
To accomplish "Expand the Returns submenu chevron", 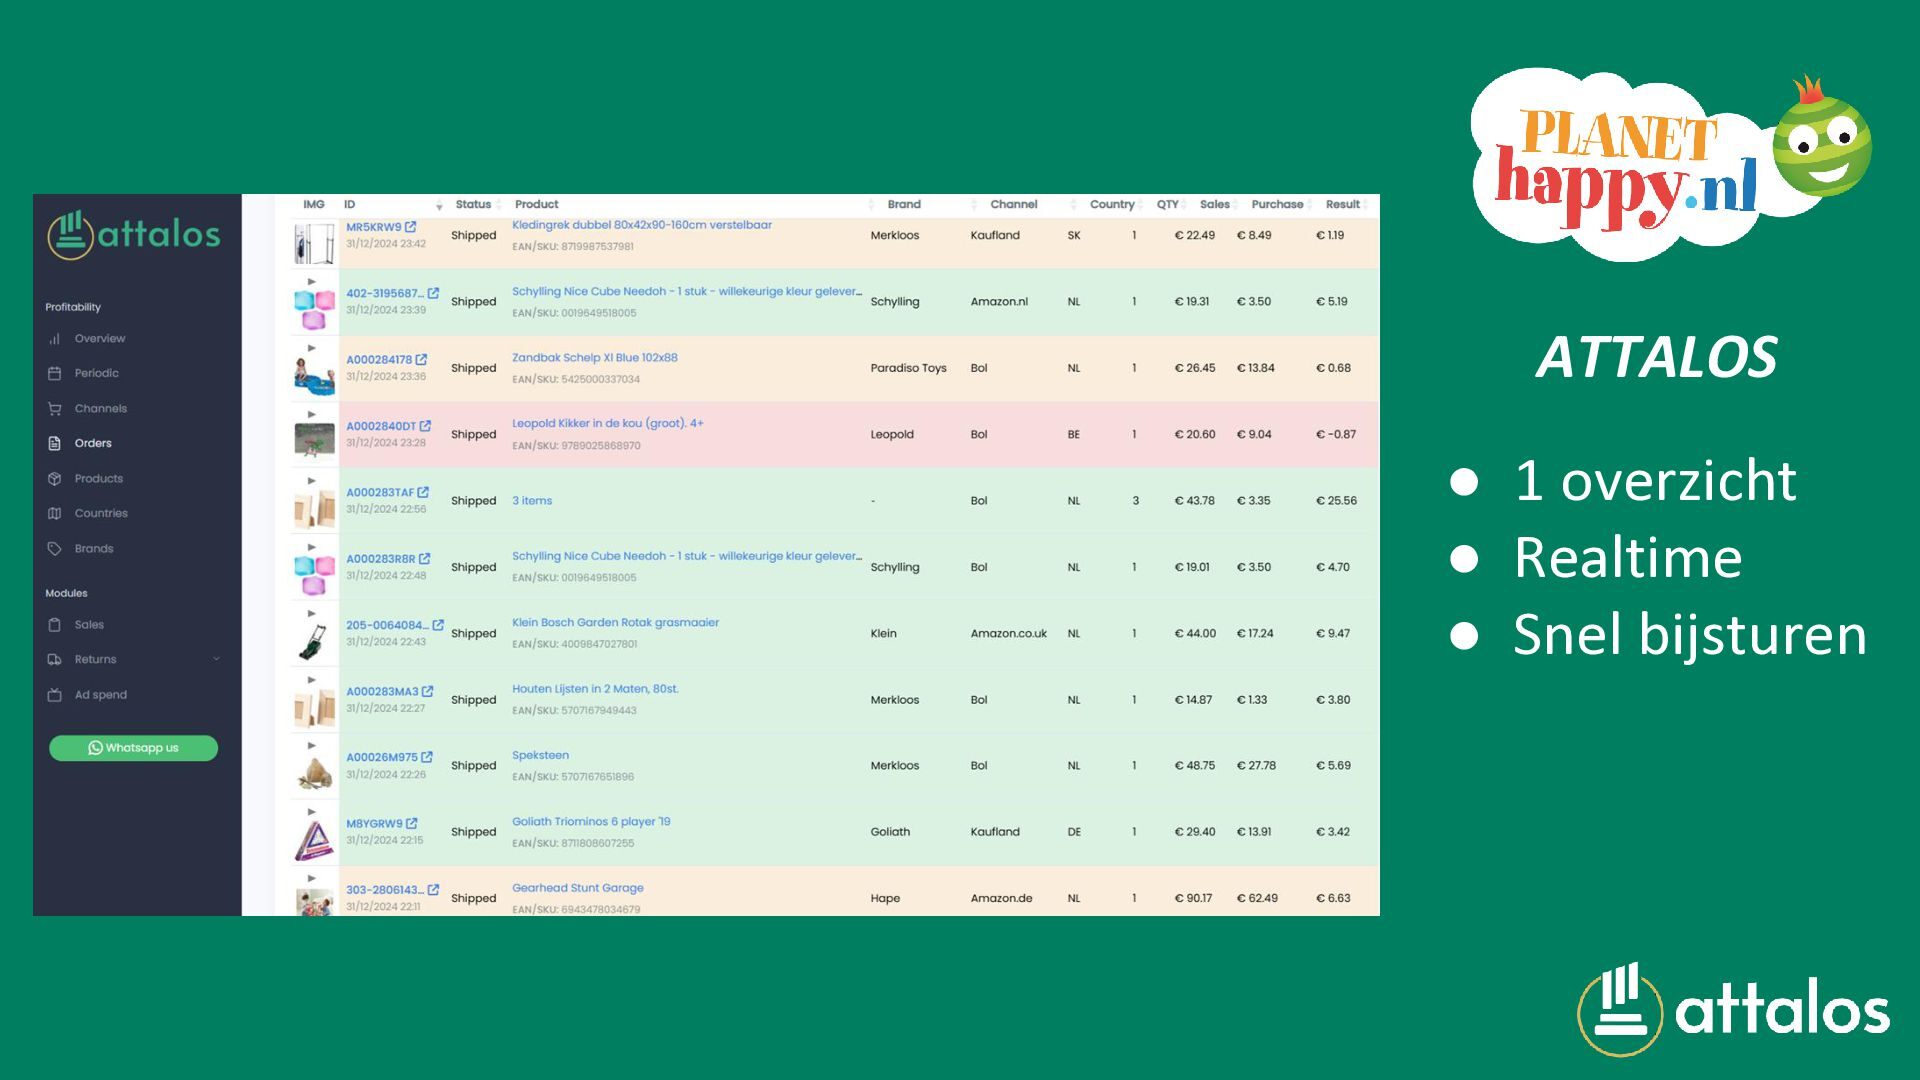I will coord(216,659).
